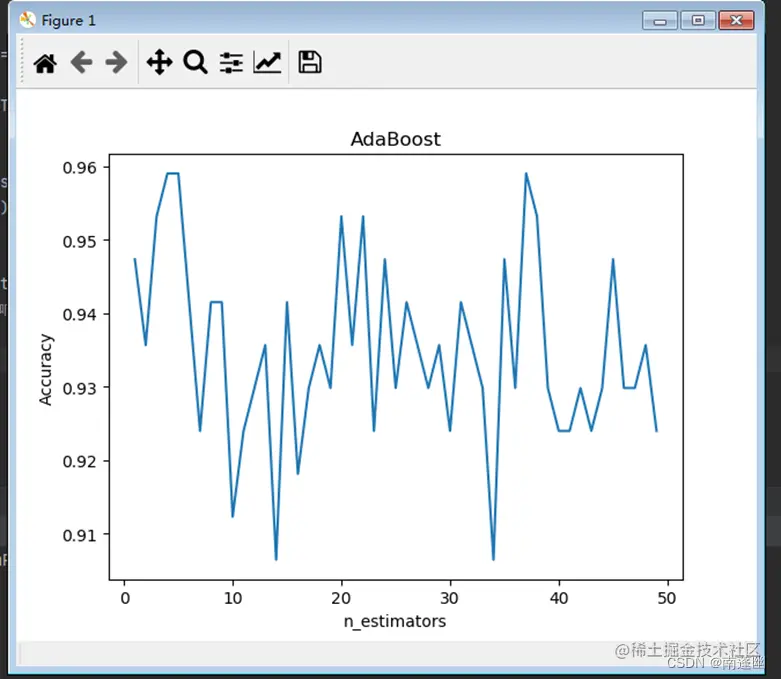Click the 20 x-axis tick label
781x679 pixels.
[342, 598]
